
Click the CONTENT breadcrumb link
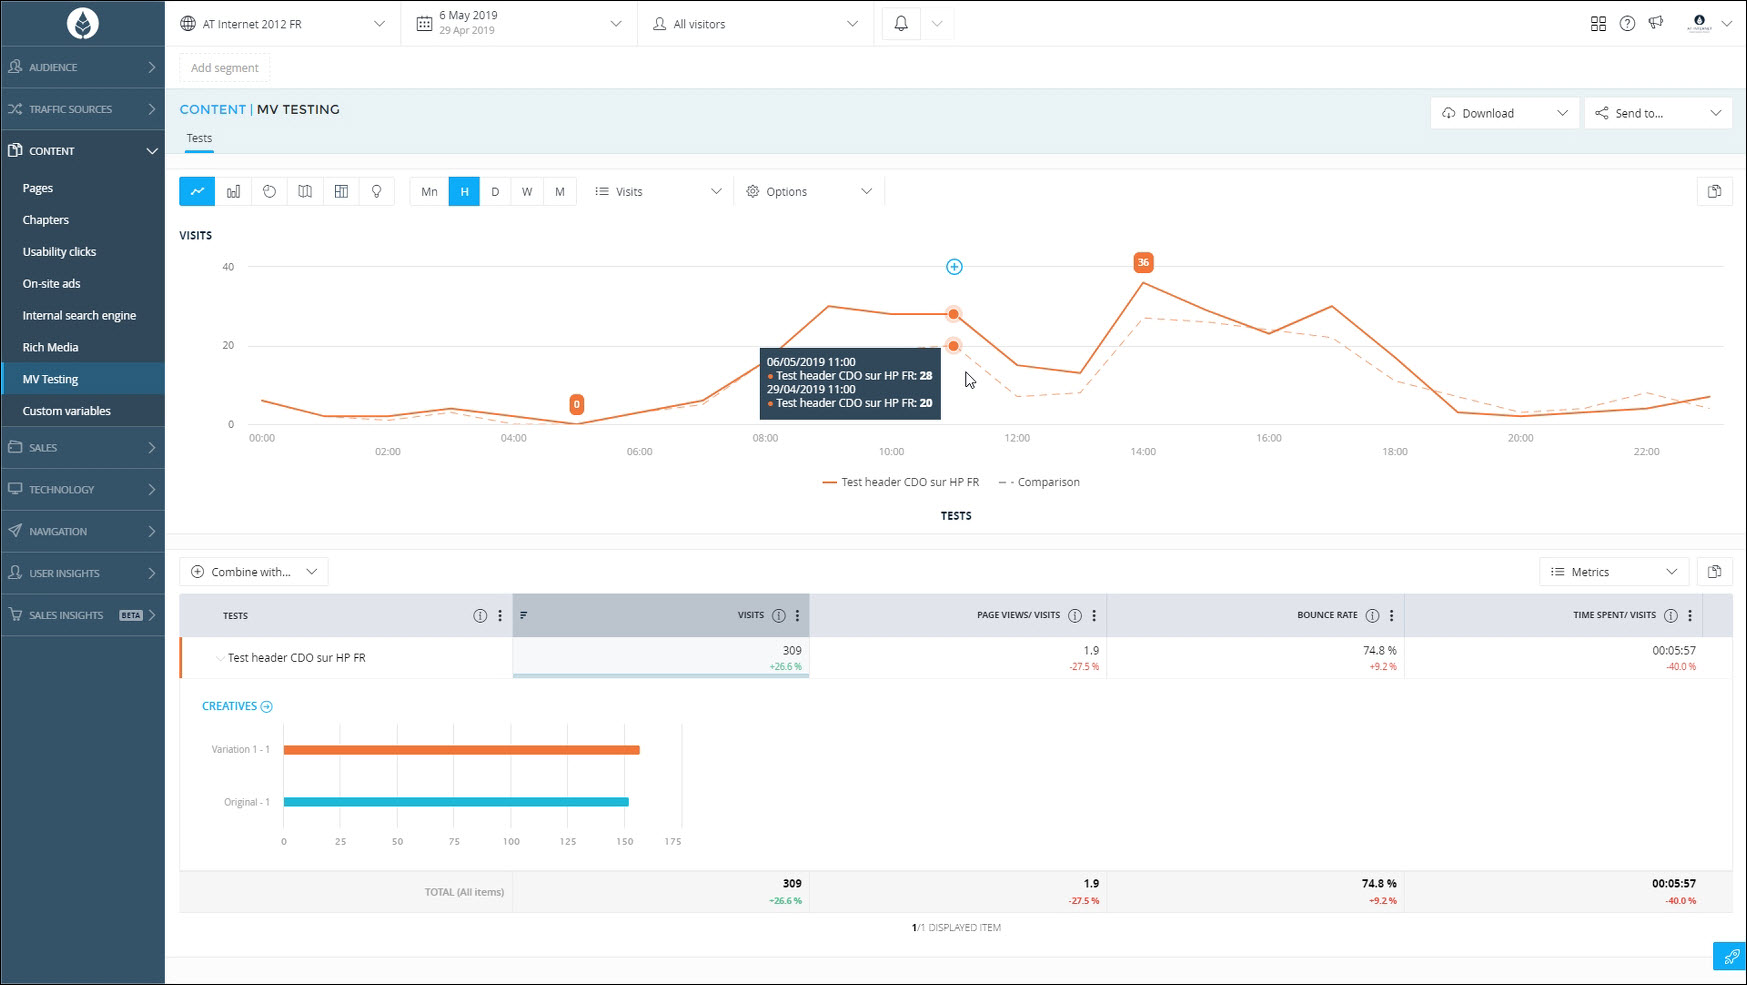[x=212, y=109]
